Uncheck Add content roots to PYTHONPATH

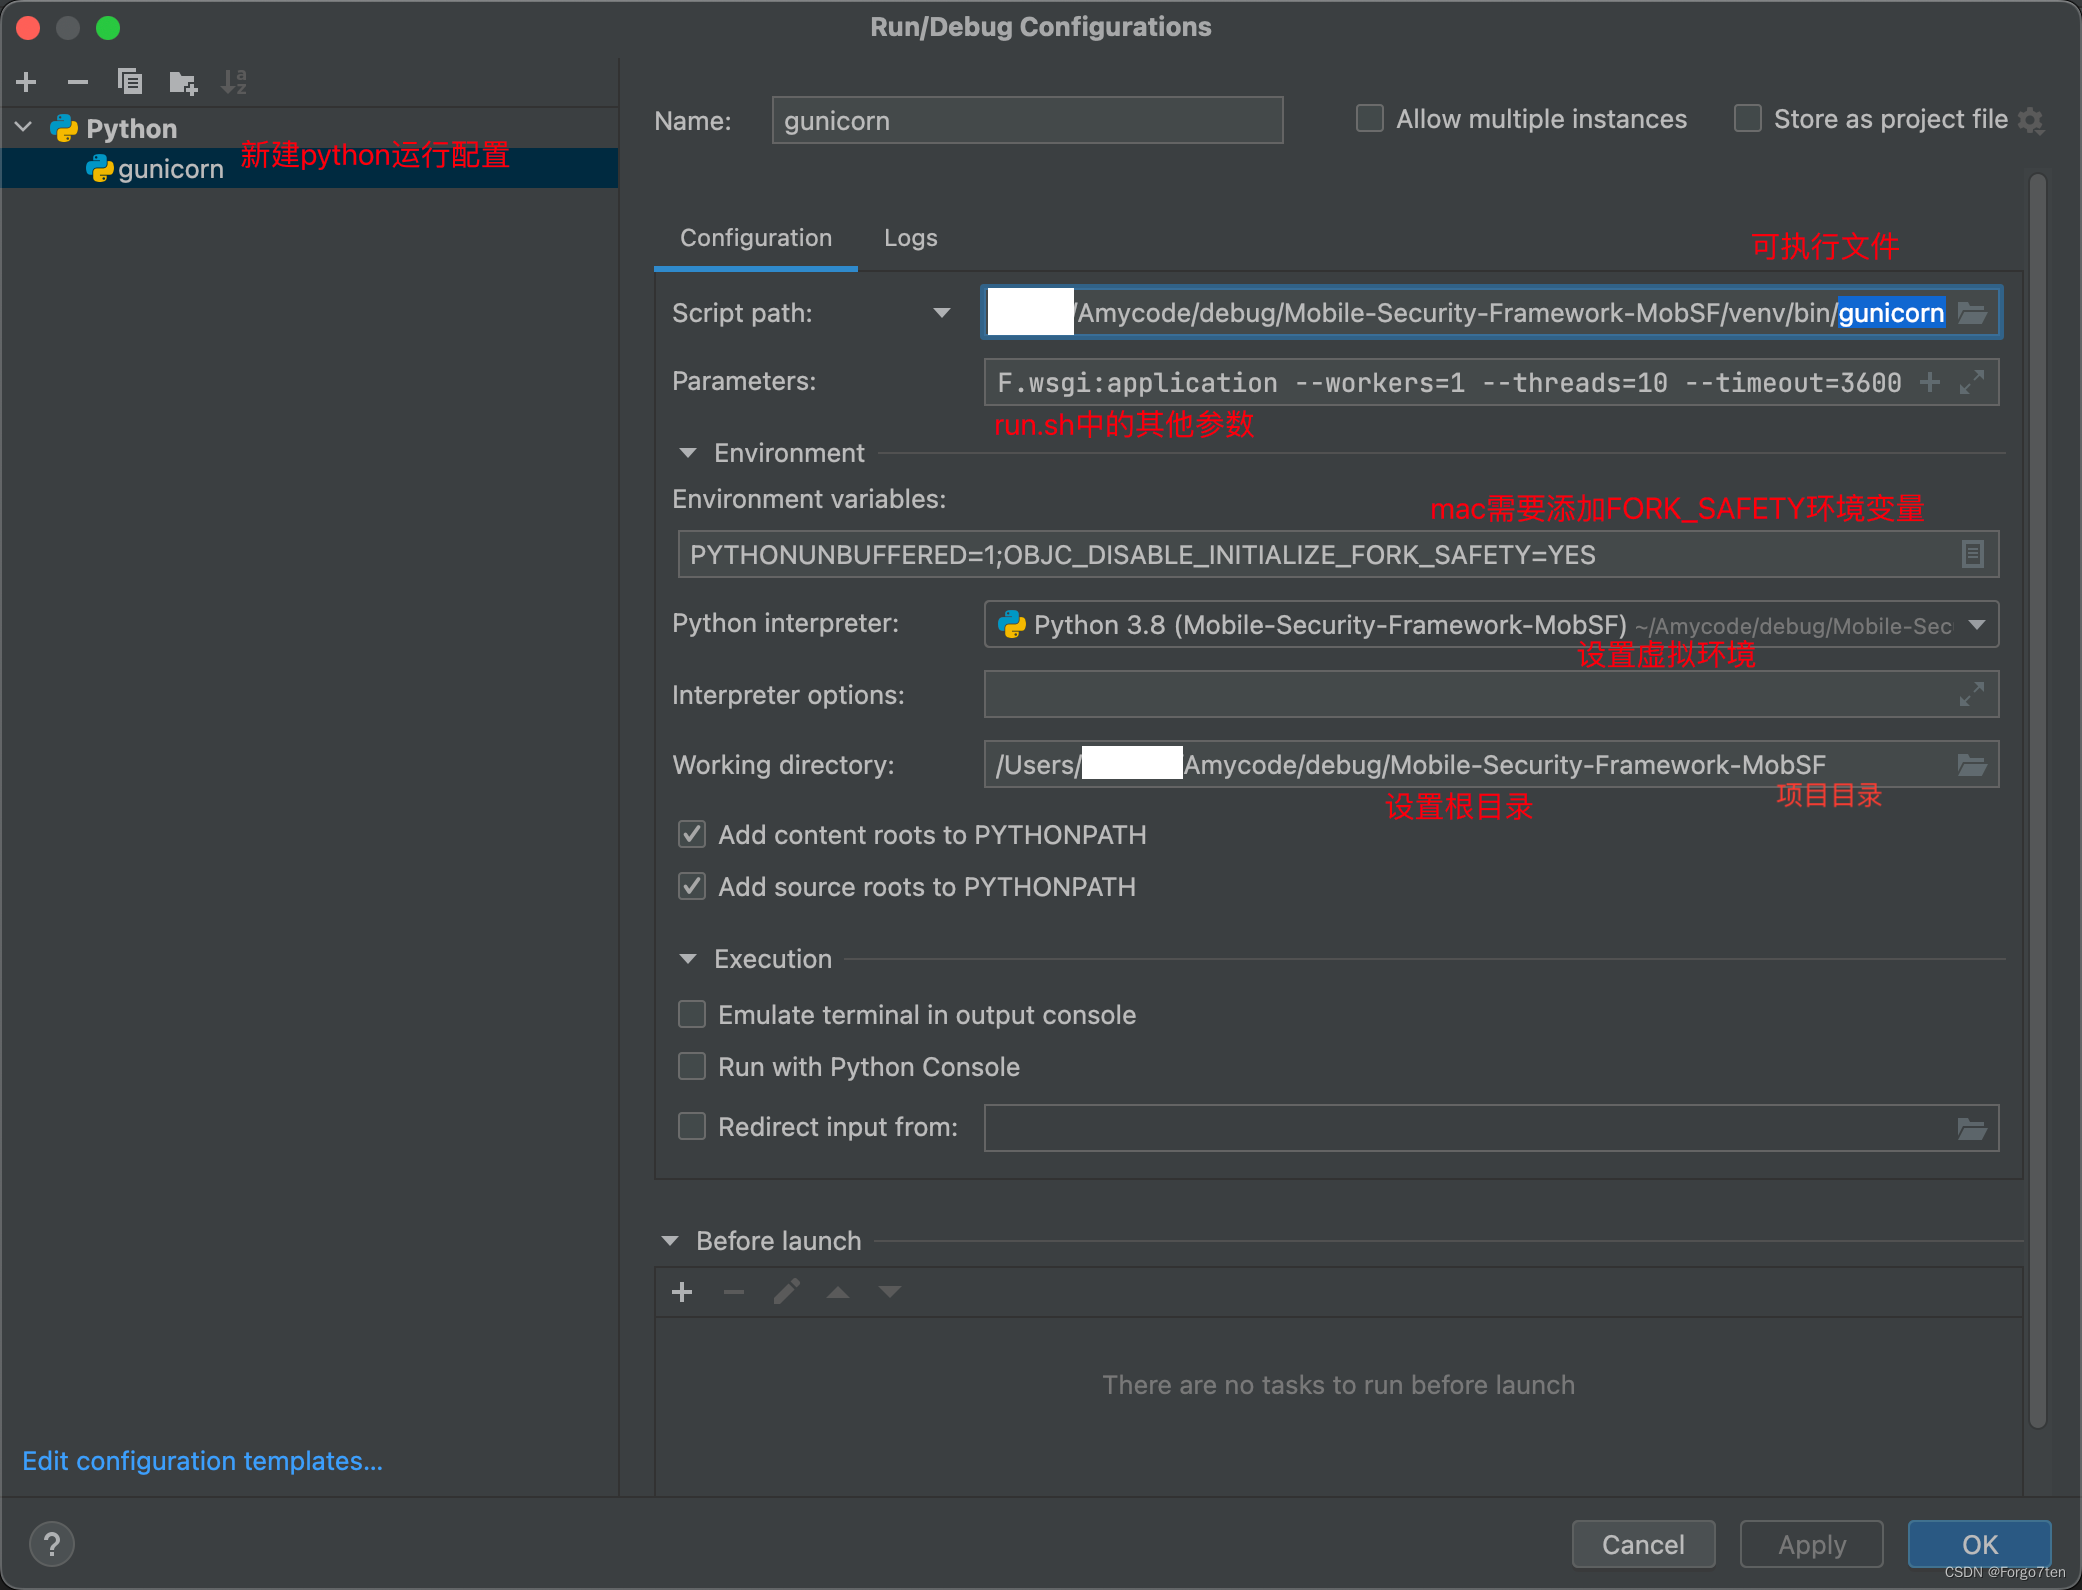pyautogui.click(x=692, y=835)
